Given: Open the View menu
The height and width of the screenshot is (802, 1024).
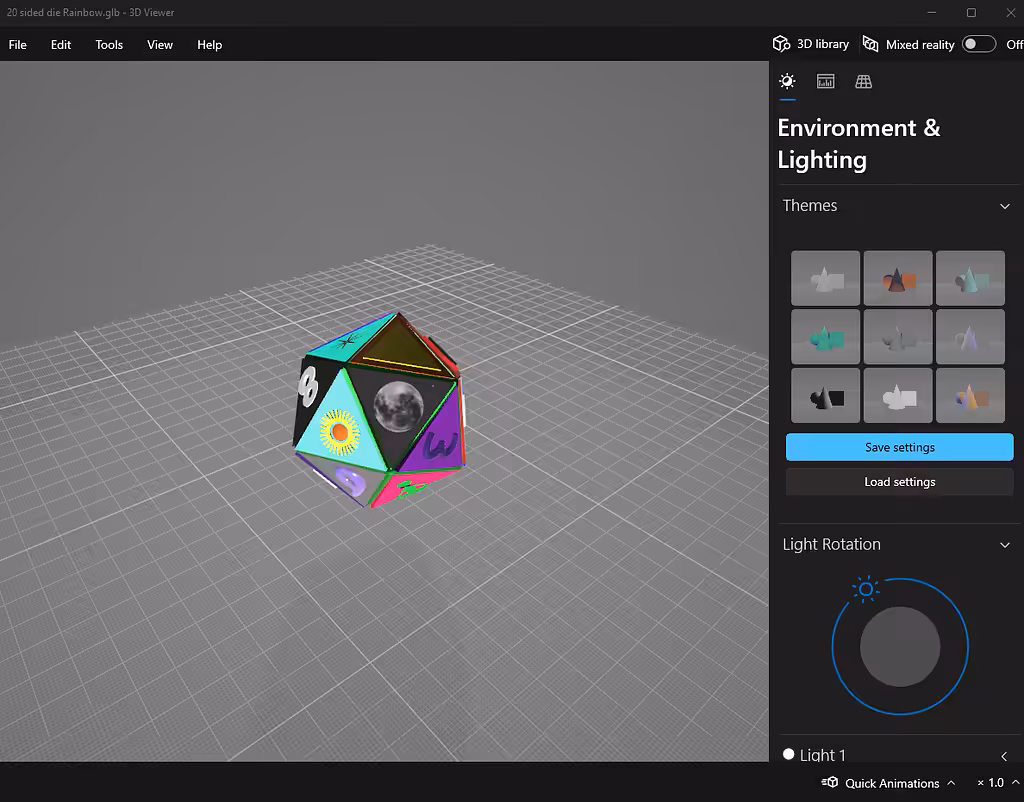Looking at the screenshot, I should 160,44.
